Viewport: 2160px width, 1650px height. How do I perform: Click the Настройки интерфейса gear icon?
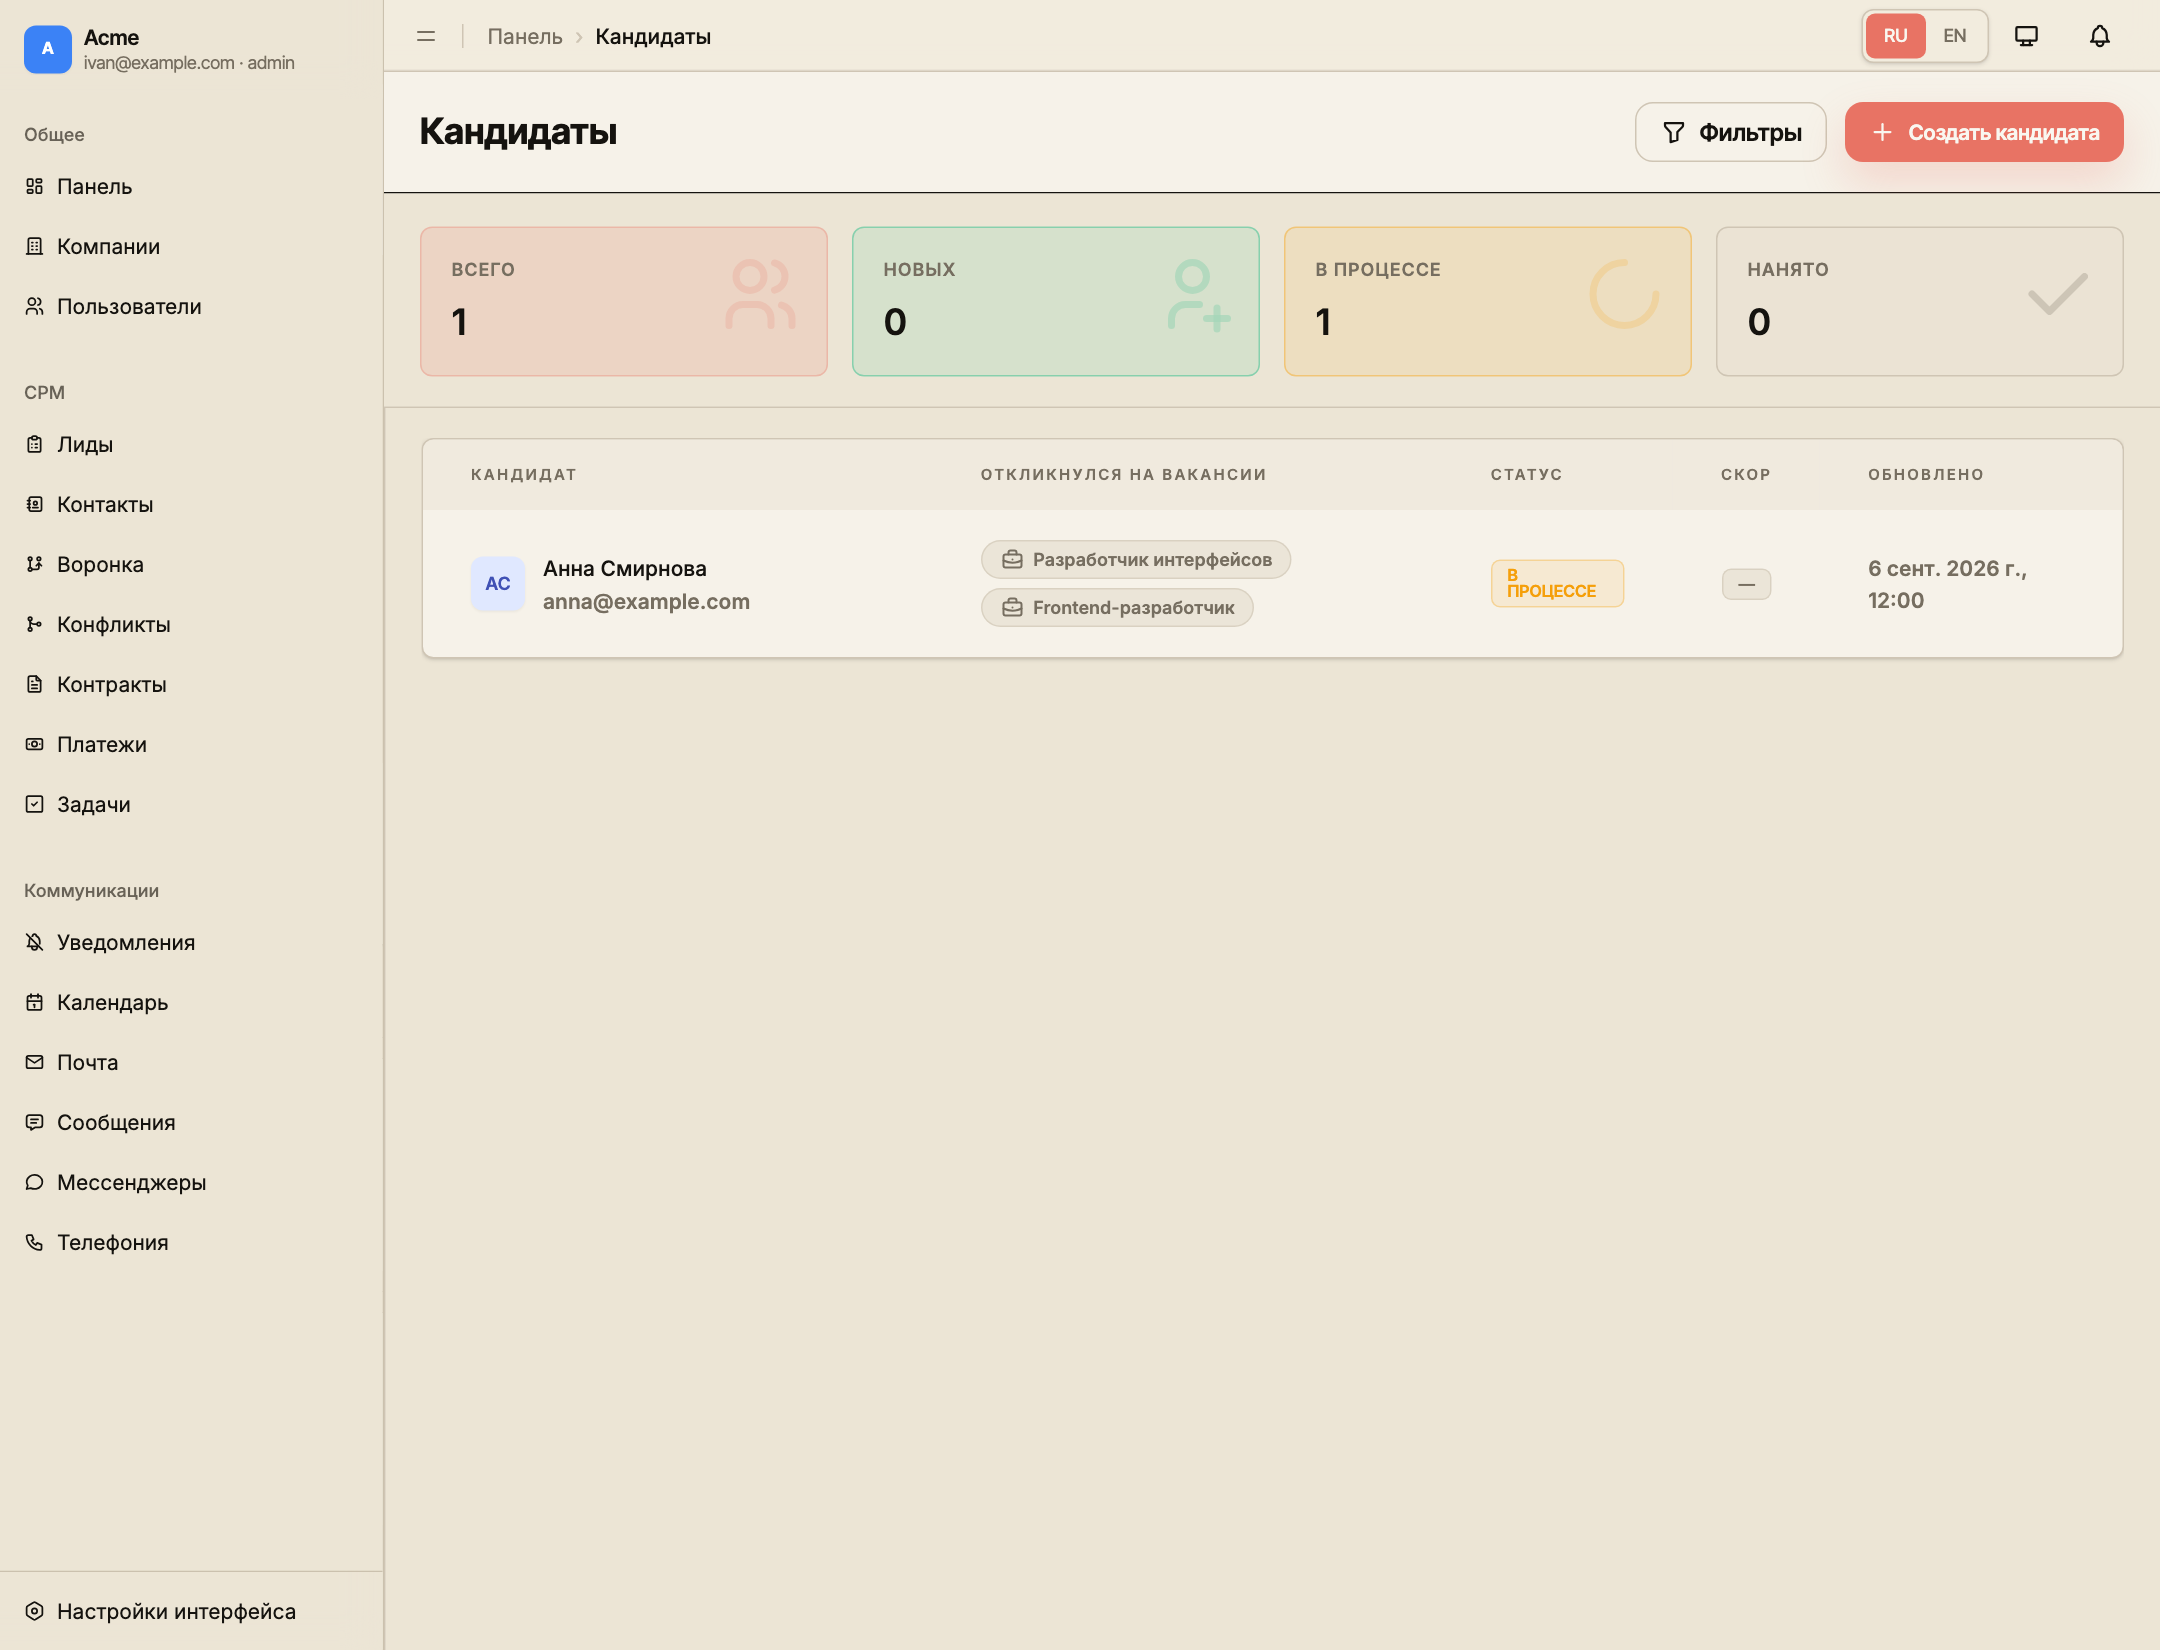click(x=35, y=1611)
